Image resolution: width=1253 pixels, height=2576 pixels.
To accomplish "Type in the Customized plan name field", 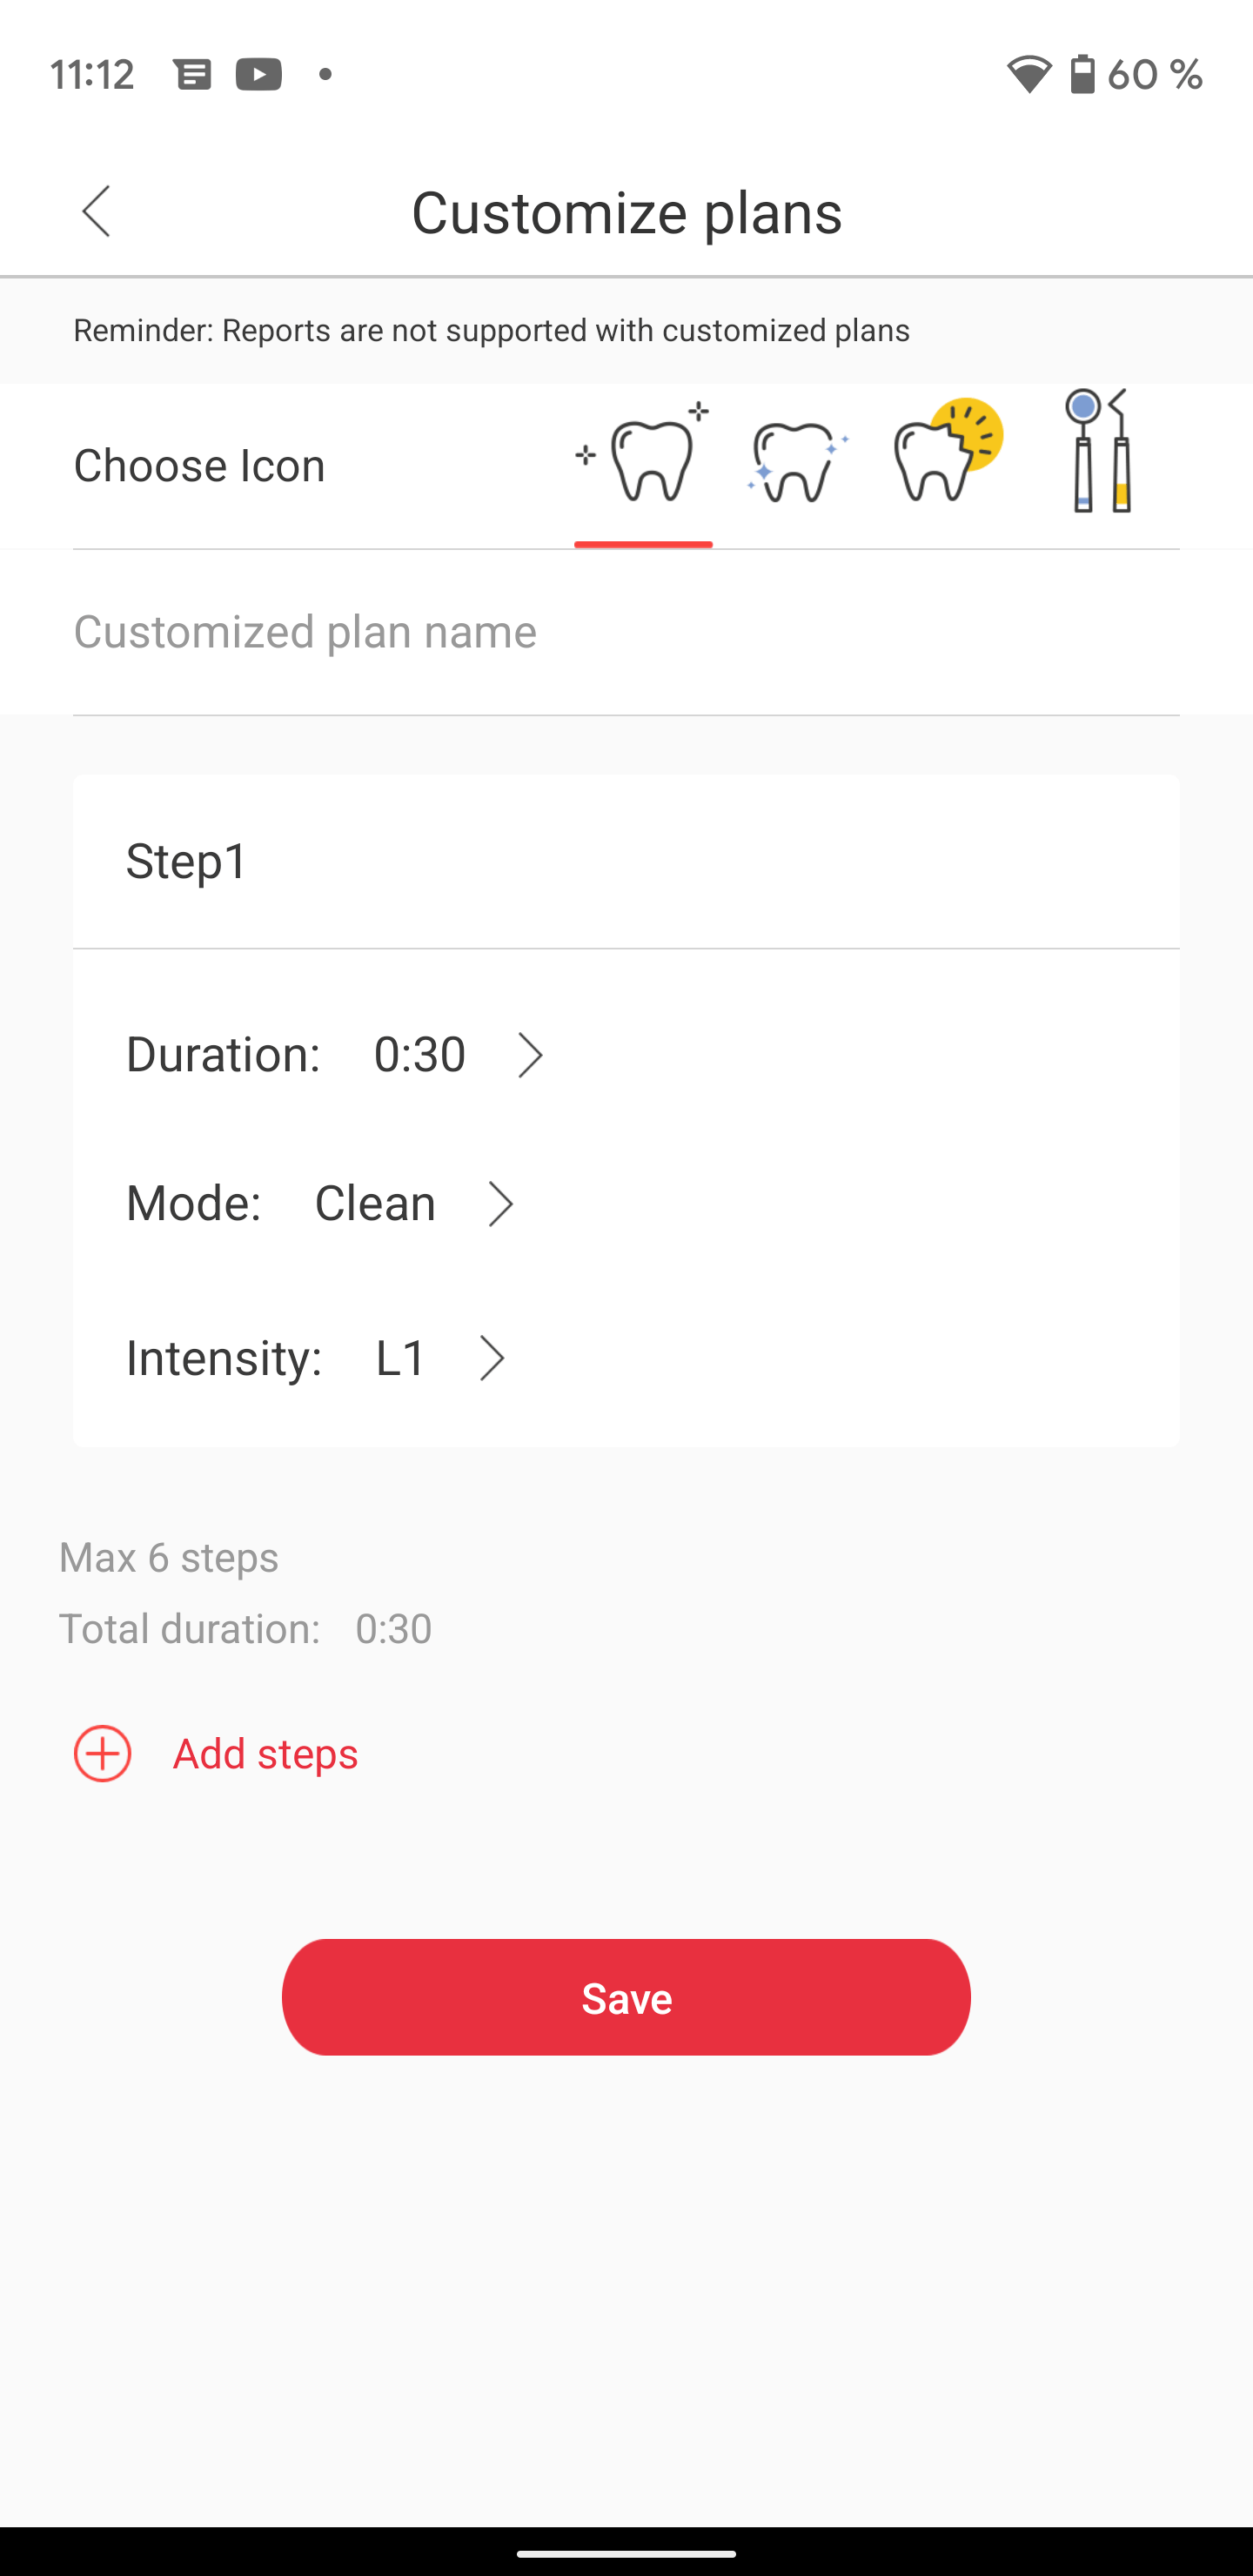I will coord(626,632).
